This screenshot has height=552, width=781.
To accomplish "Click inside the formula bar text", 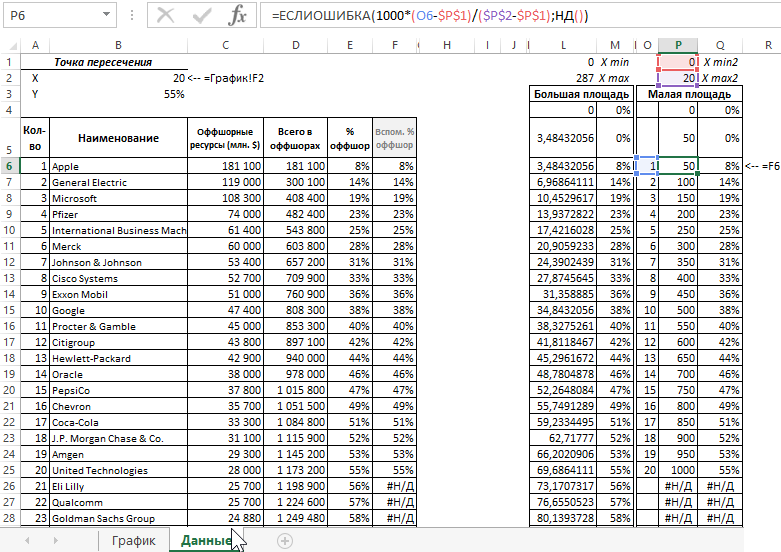I will 500,17.
